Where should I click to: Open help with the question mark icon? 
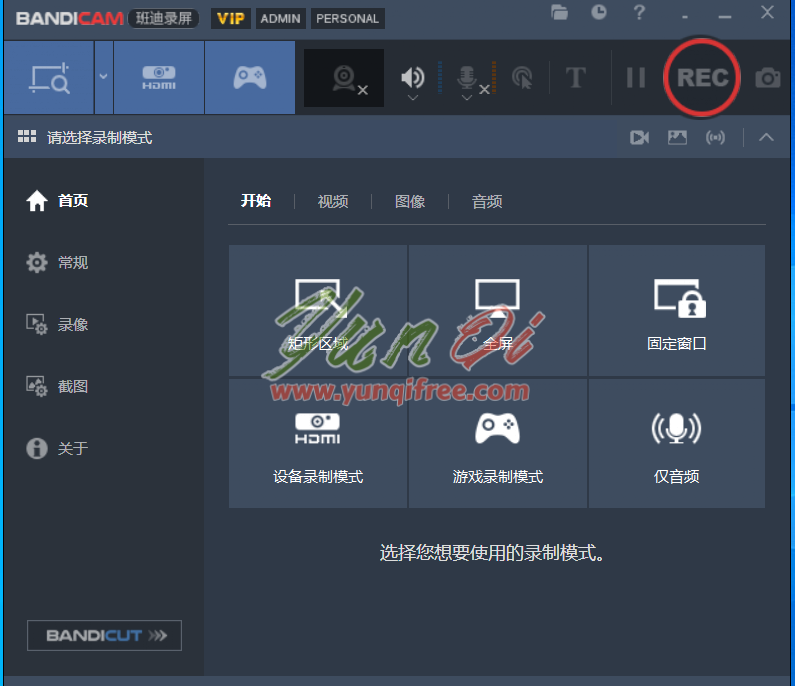(639, 12)
